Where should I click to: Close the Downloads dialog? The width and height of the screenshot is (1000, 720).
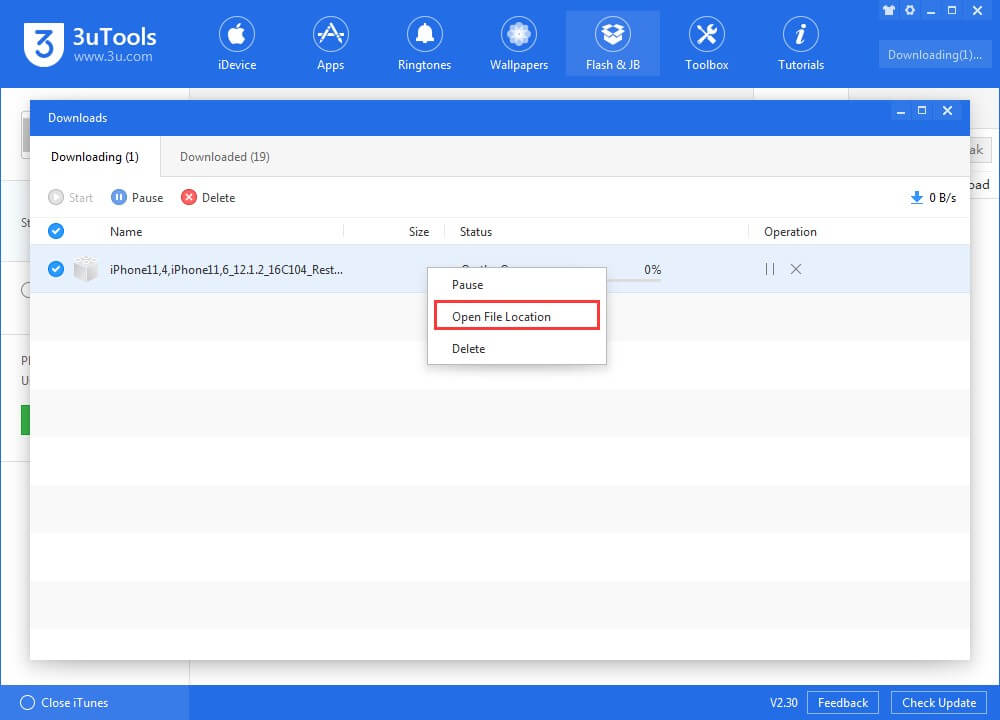pyautogui.click(x=948, y=111)
